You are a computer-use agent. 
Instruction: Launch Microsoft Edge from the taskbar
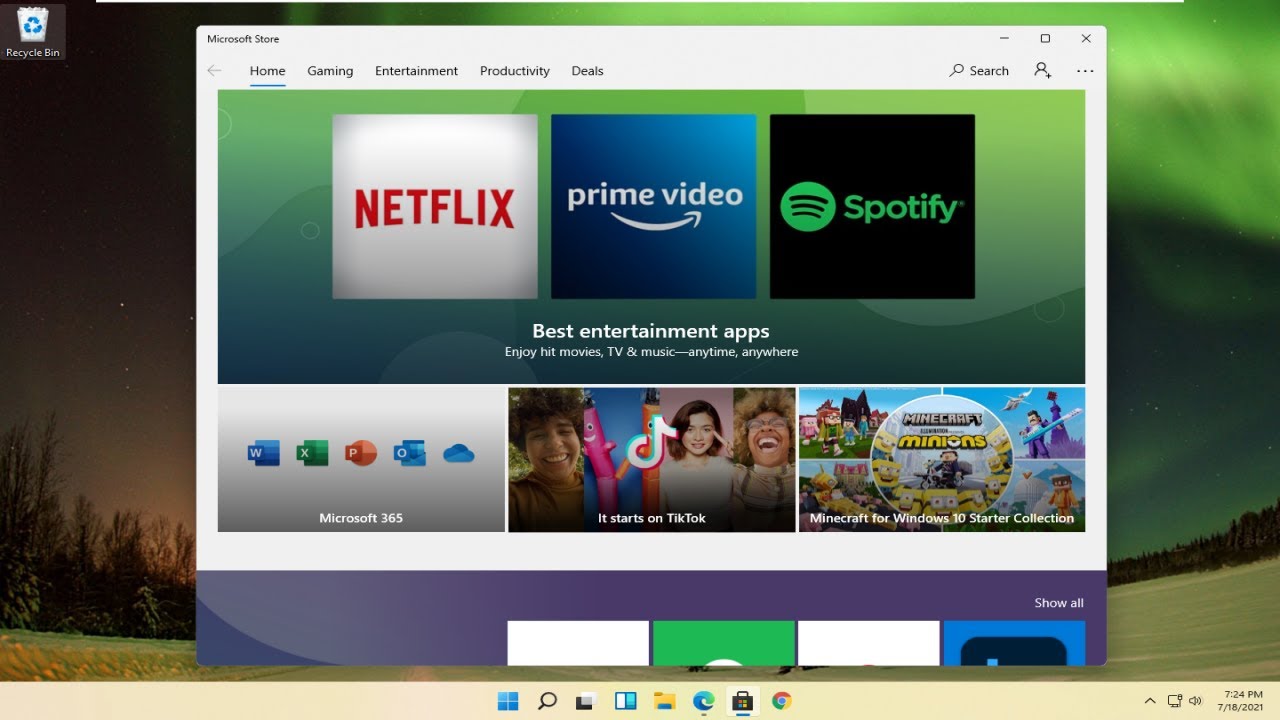coord(704,701)
